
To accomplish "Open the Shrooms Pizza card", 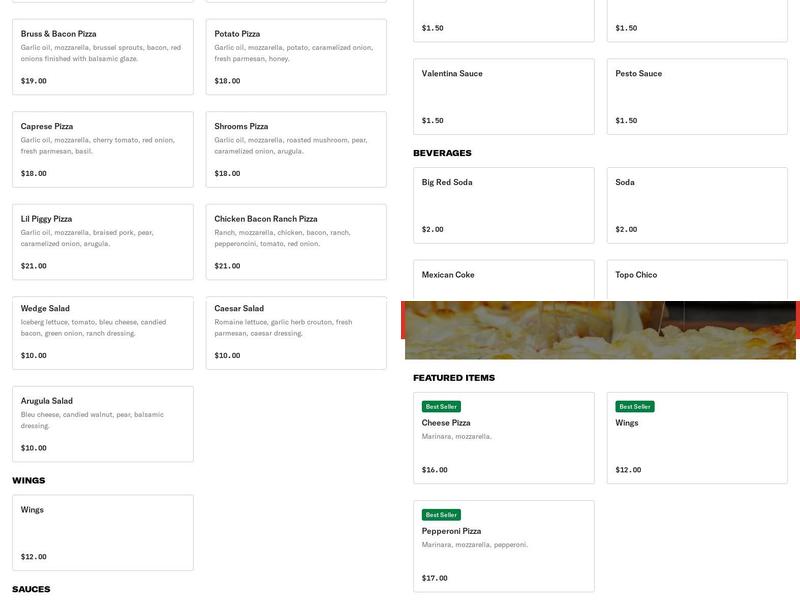I will (x=296, y=149).
